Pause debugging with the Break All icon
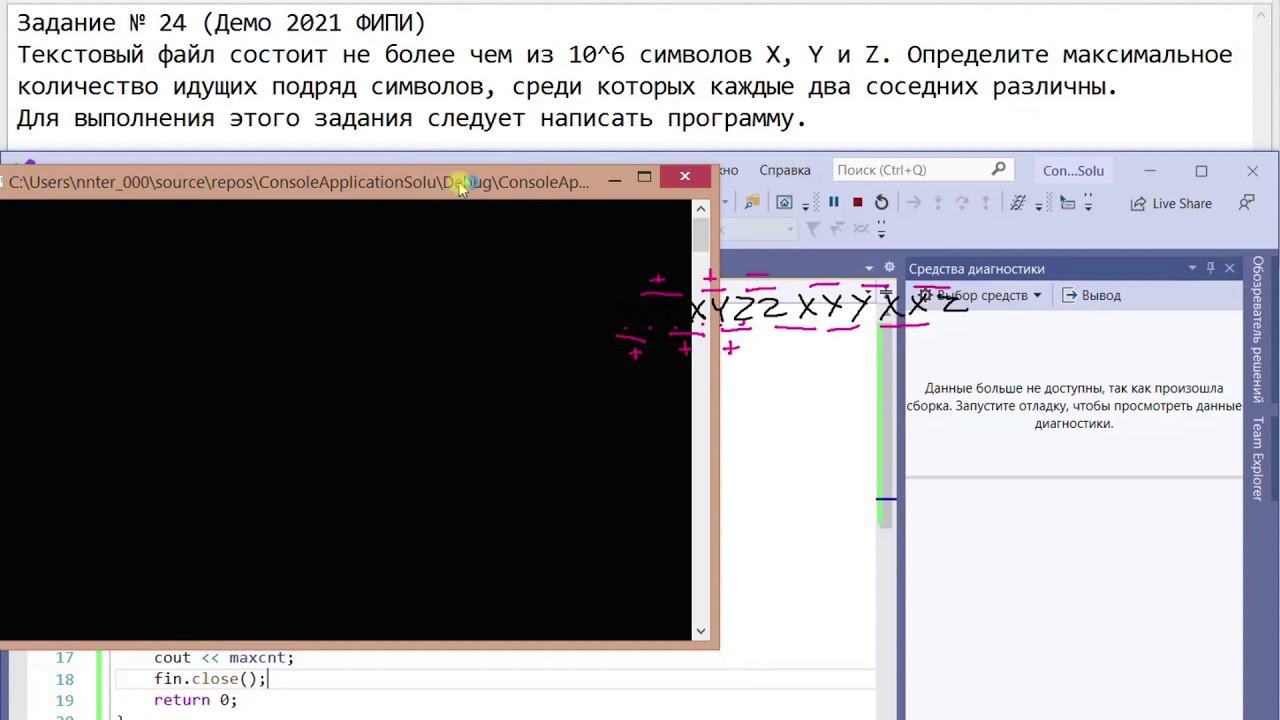This screenshot has height=720, width=1280. [833, 203]
